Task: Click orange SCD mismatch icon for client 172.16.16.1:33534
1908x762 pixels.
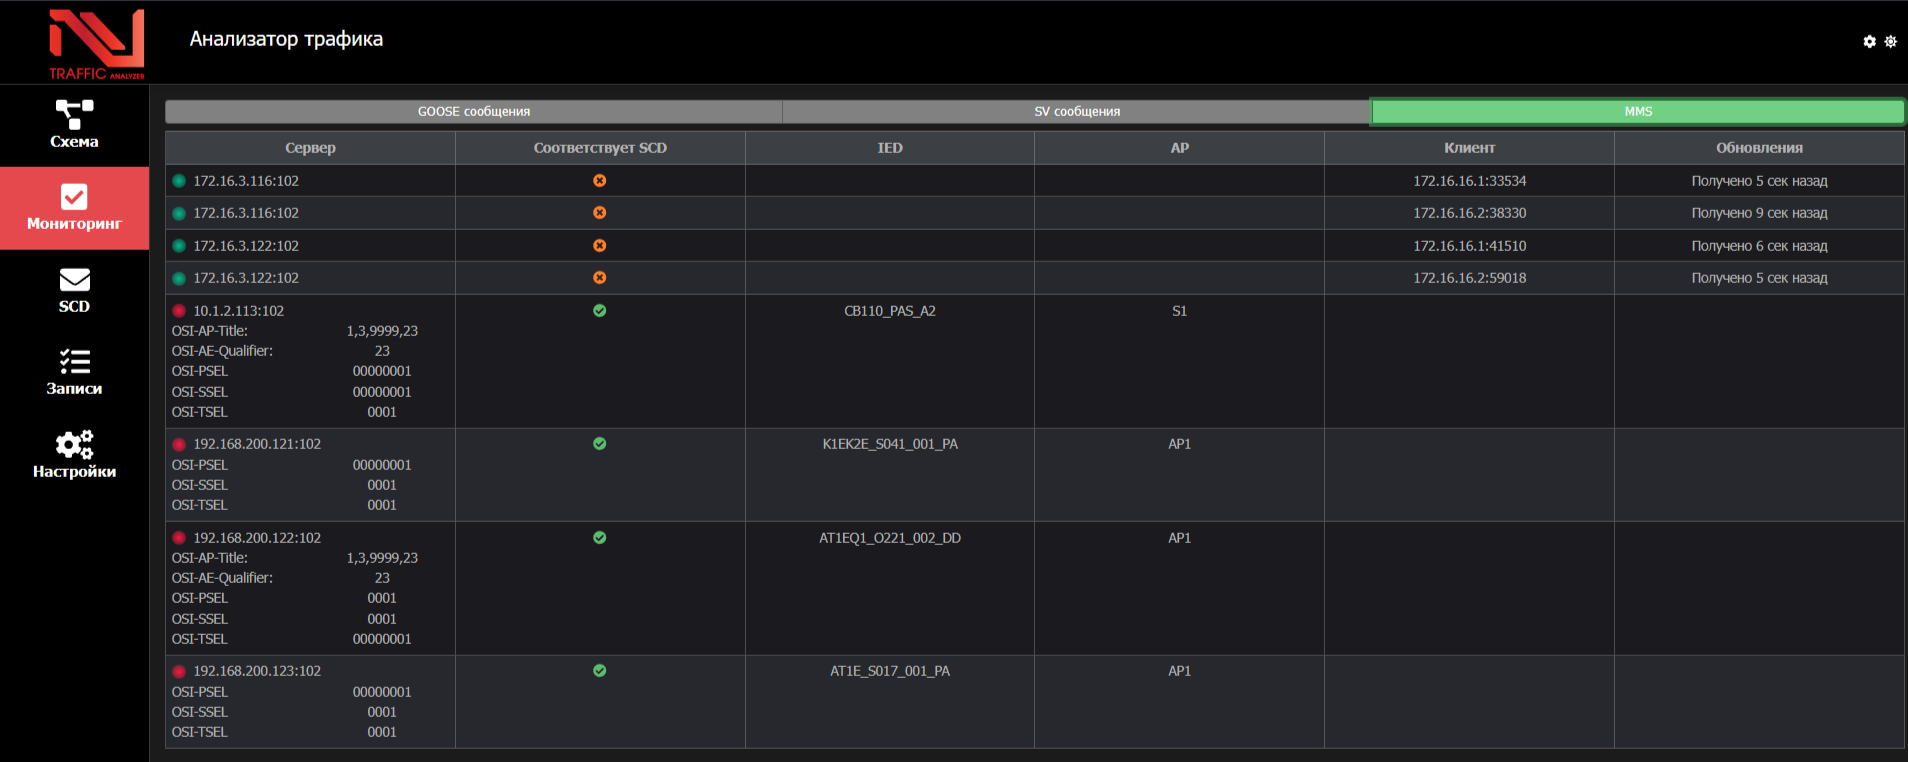Action: 599,181
